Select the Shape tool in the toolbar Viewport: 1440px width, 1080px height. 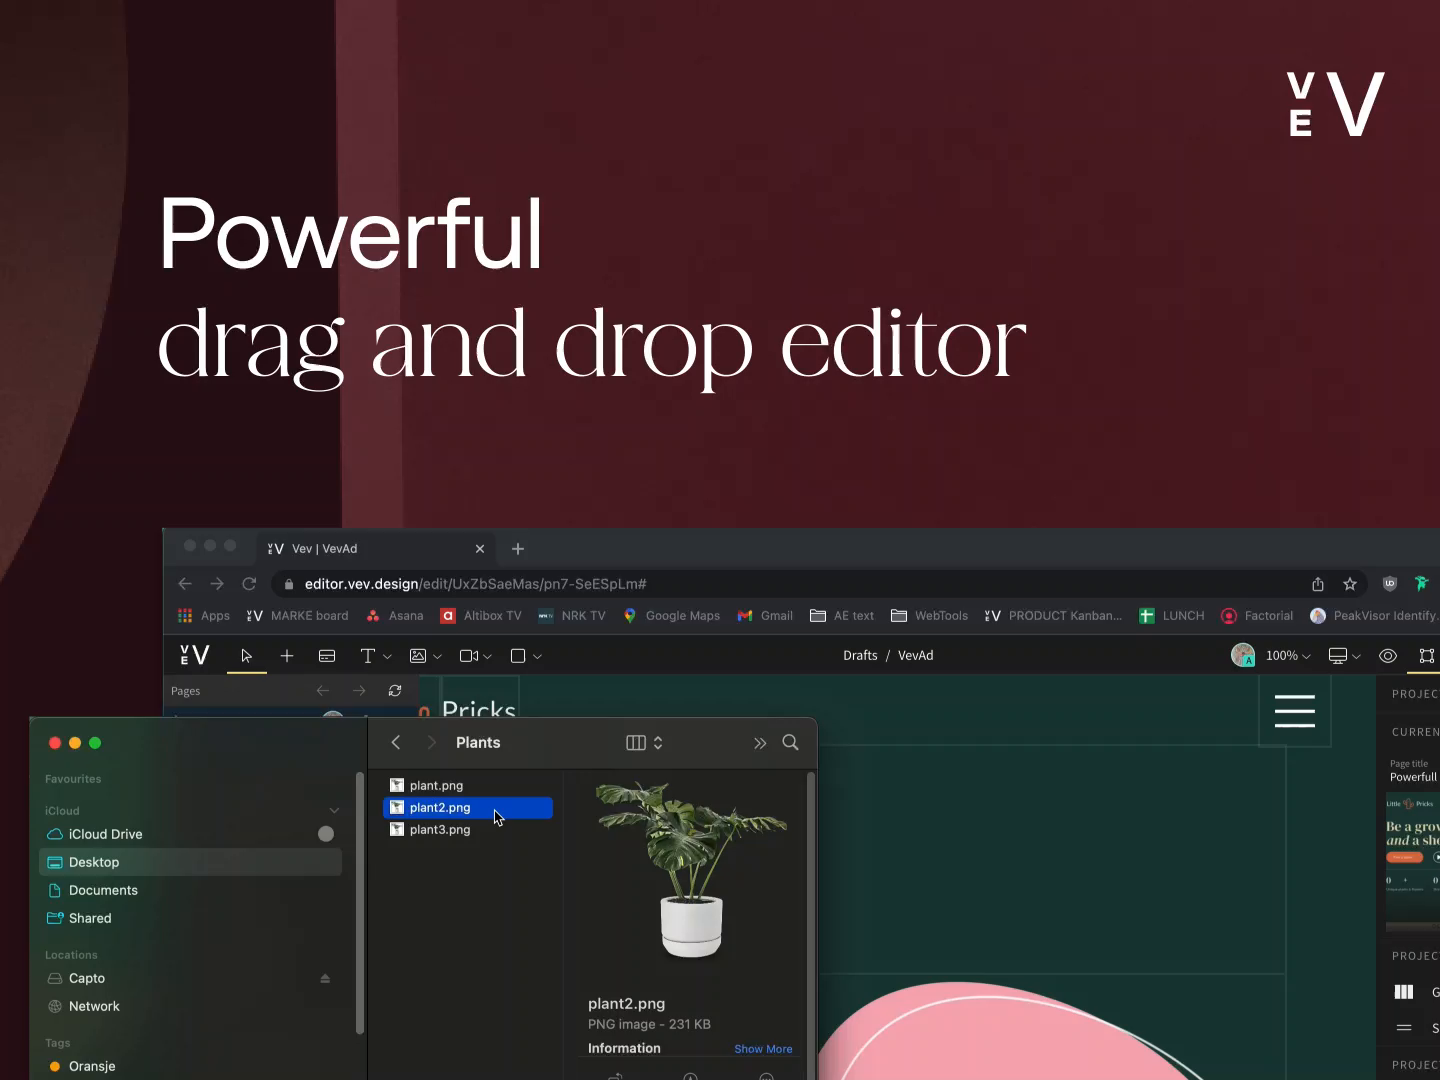[518, 656]
